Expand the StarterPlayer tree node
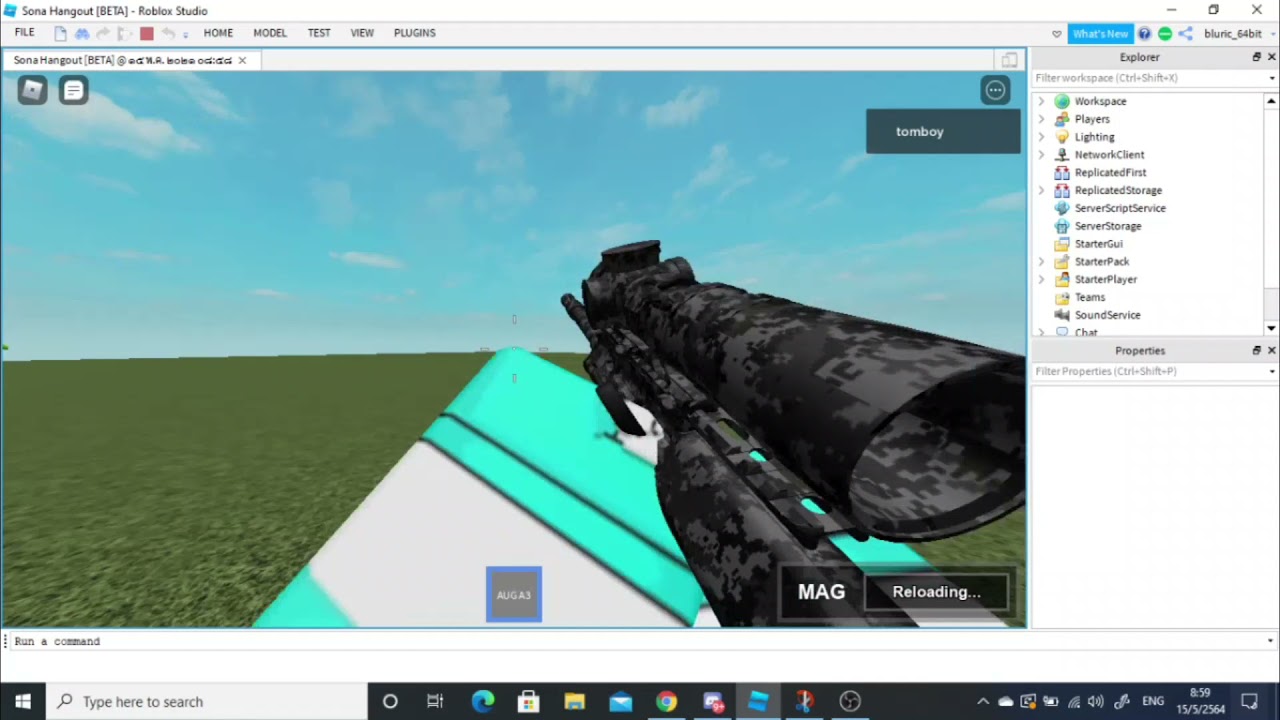1280x720 pixels. click(1041, 280)
